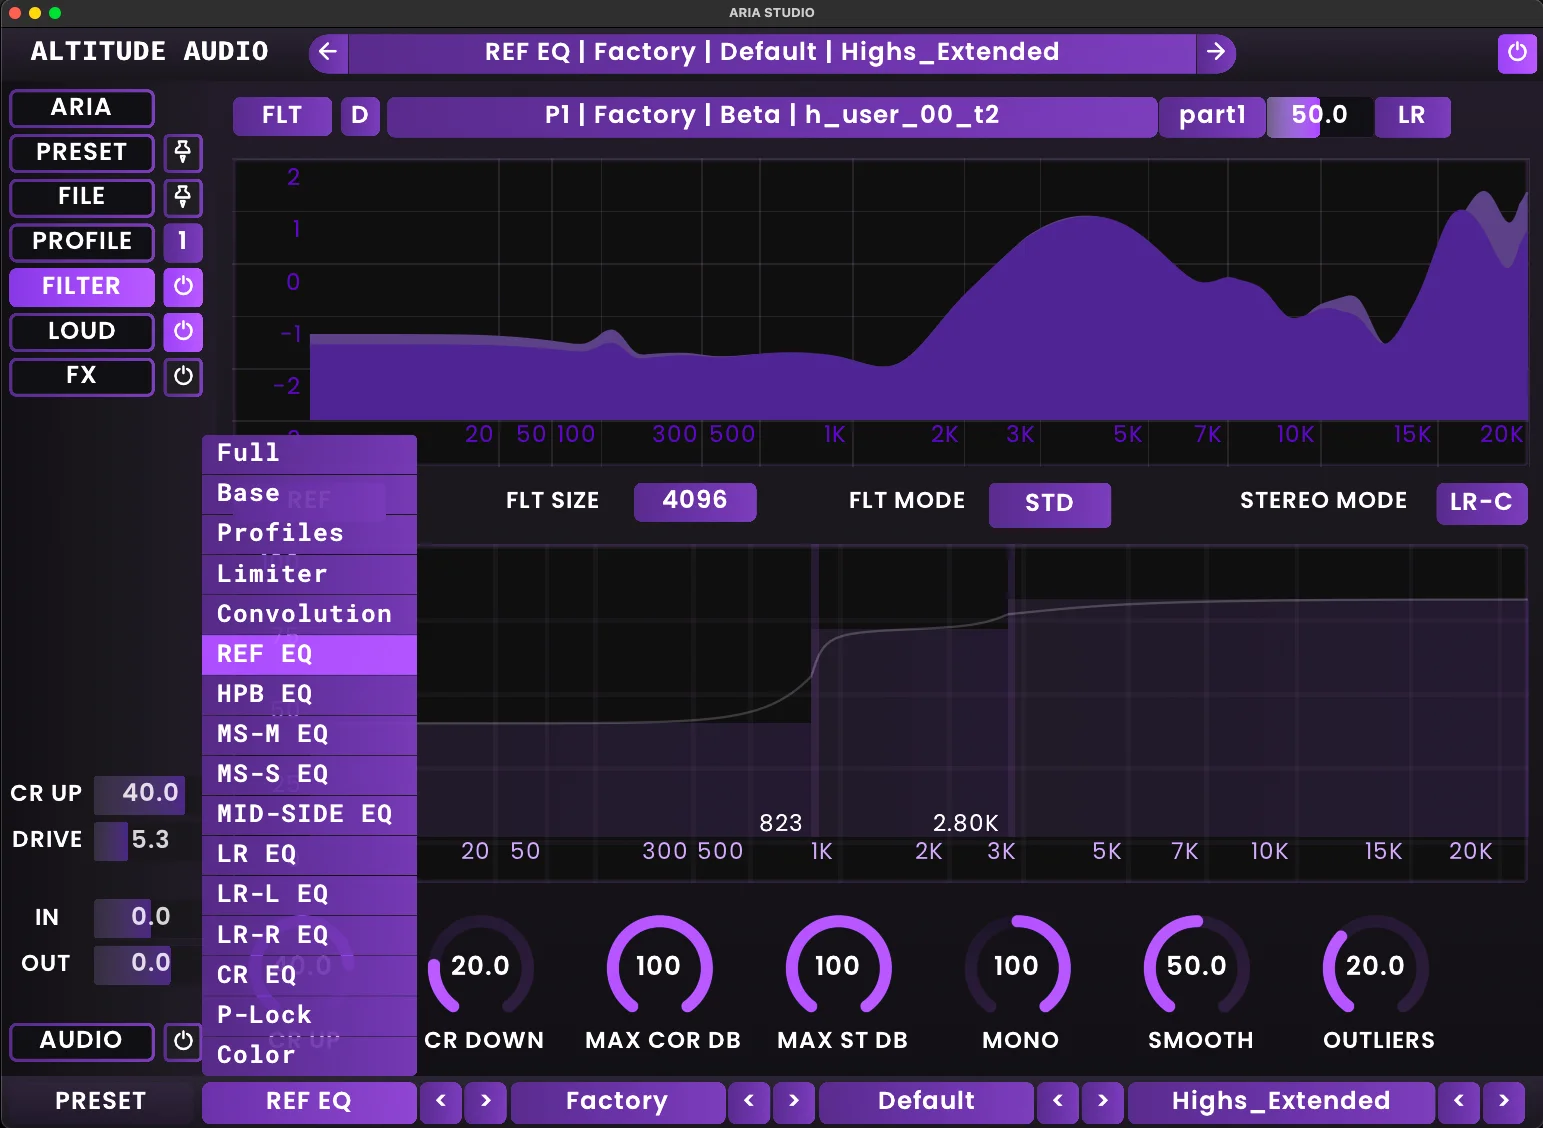Click the FLT SIZE 4096 value field
Viewport: 1543px width, 1128px height.
click(695, 501)
